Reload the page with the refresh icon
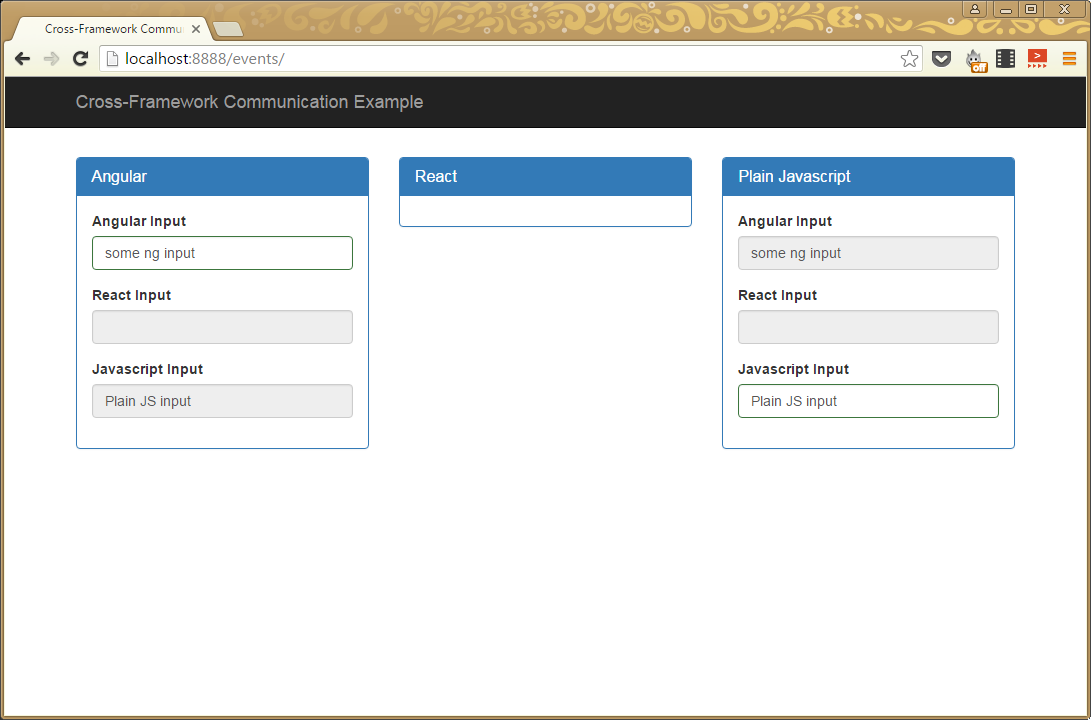 point(81,59)
